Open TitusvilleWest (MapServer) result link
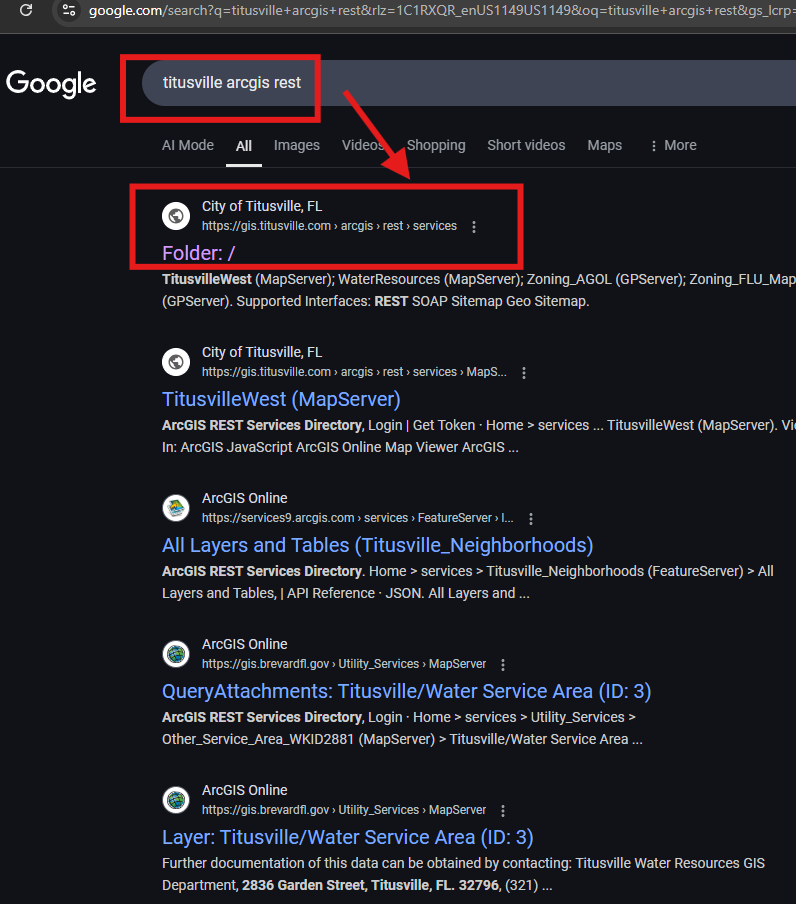Screen dimensions: 796x904 (281, 399)
